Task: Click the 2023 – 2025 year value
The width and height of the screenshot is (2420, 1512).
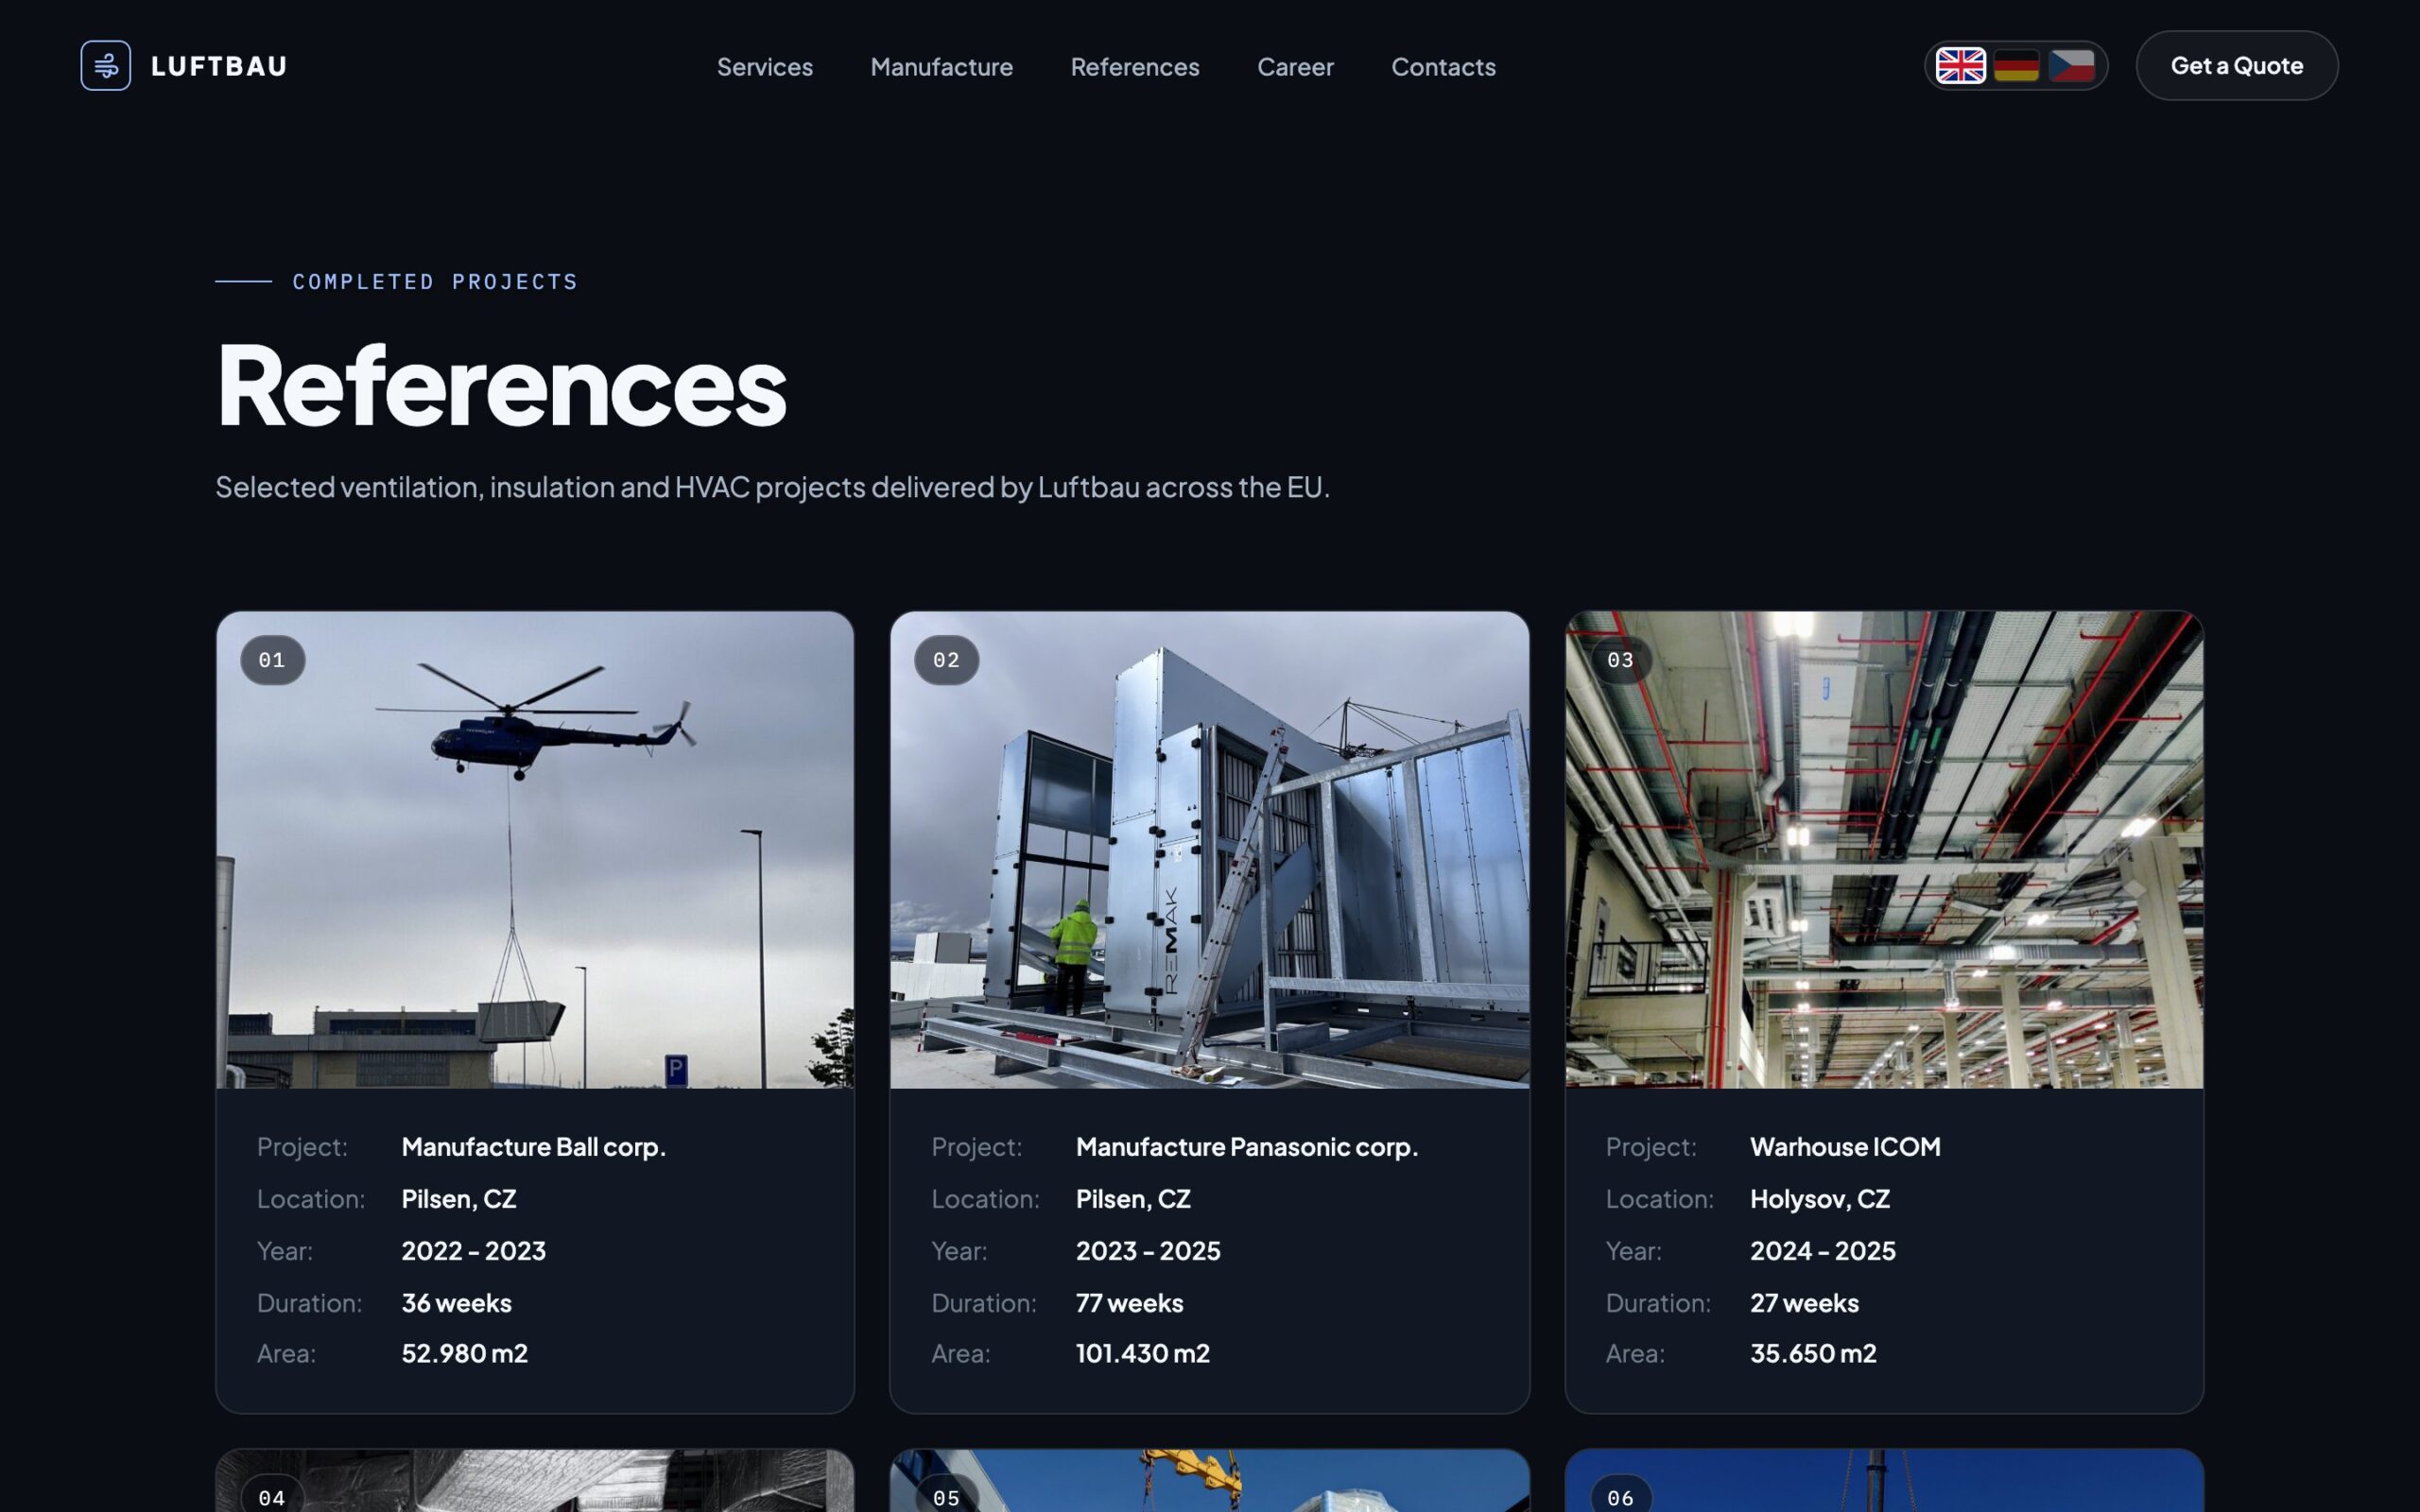Action: point(1148,1251)
